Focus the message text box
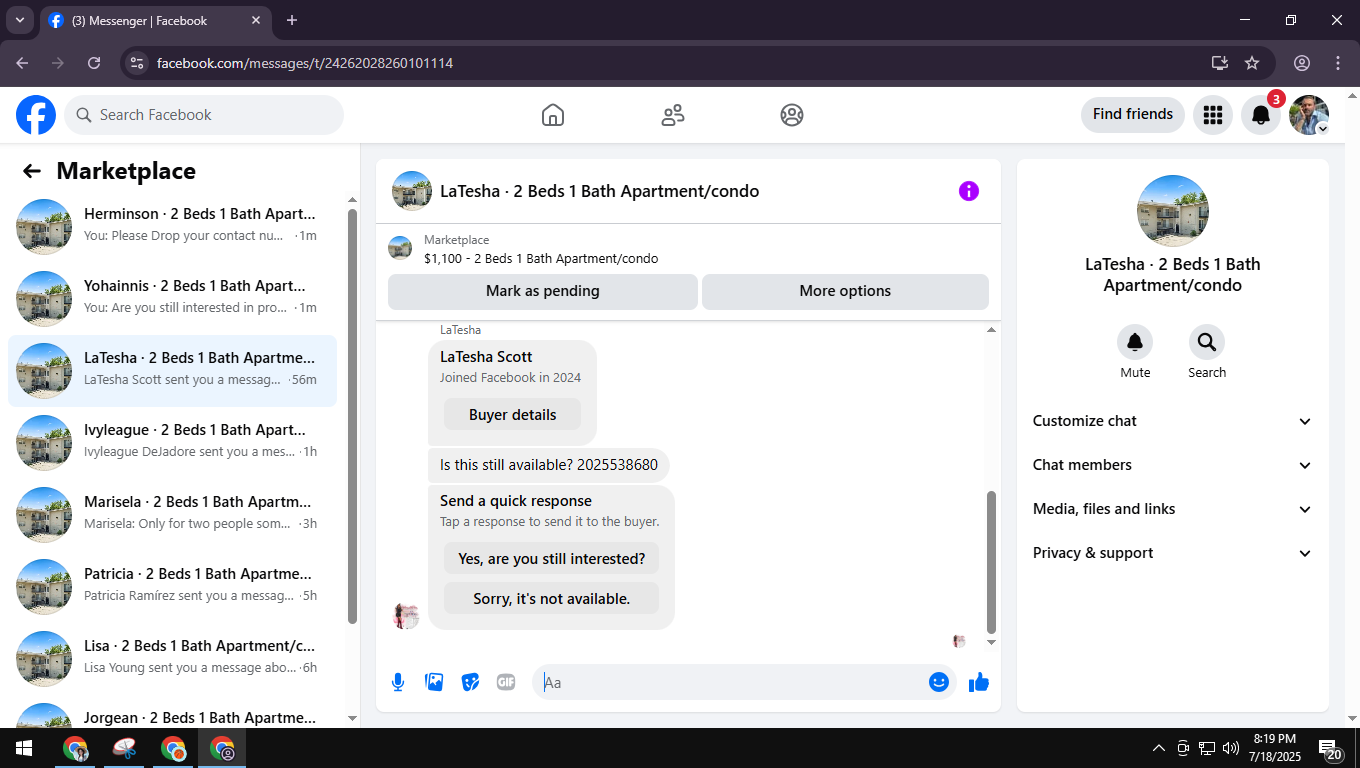The width and height of the screenshot is (1360, 768). (x=732, y=682)
